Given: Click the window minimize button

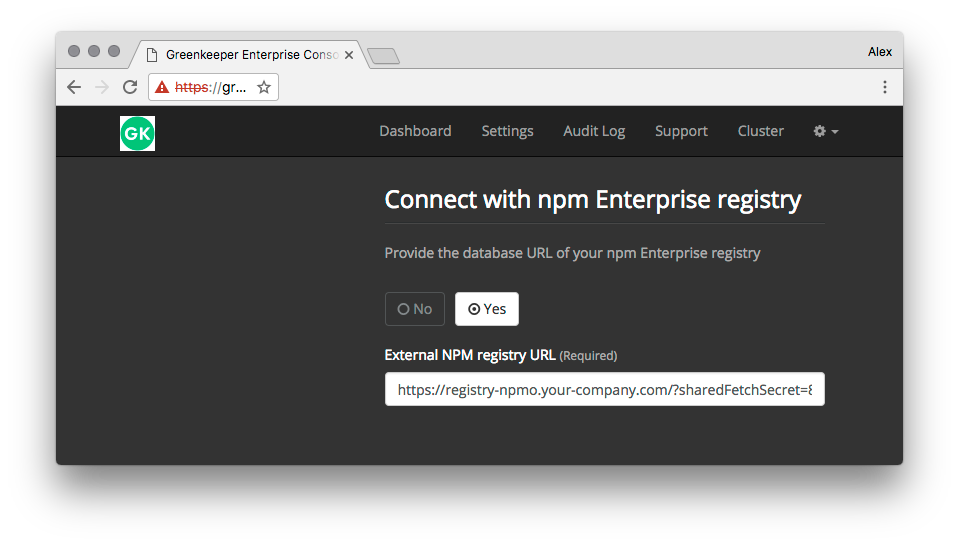Looking at the screenshot, I should 94,51.
